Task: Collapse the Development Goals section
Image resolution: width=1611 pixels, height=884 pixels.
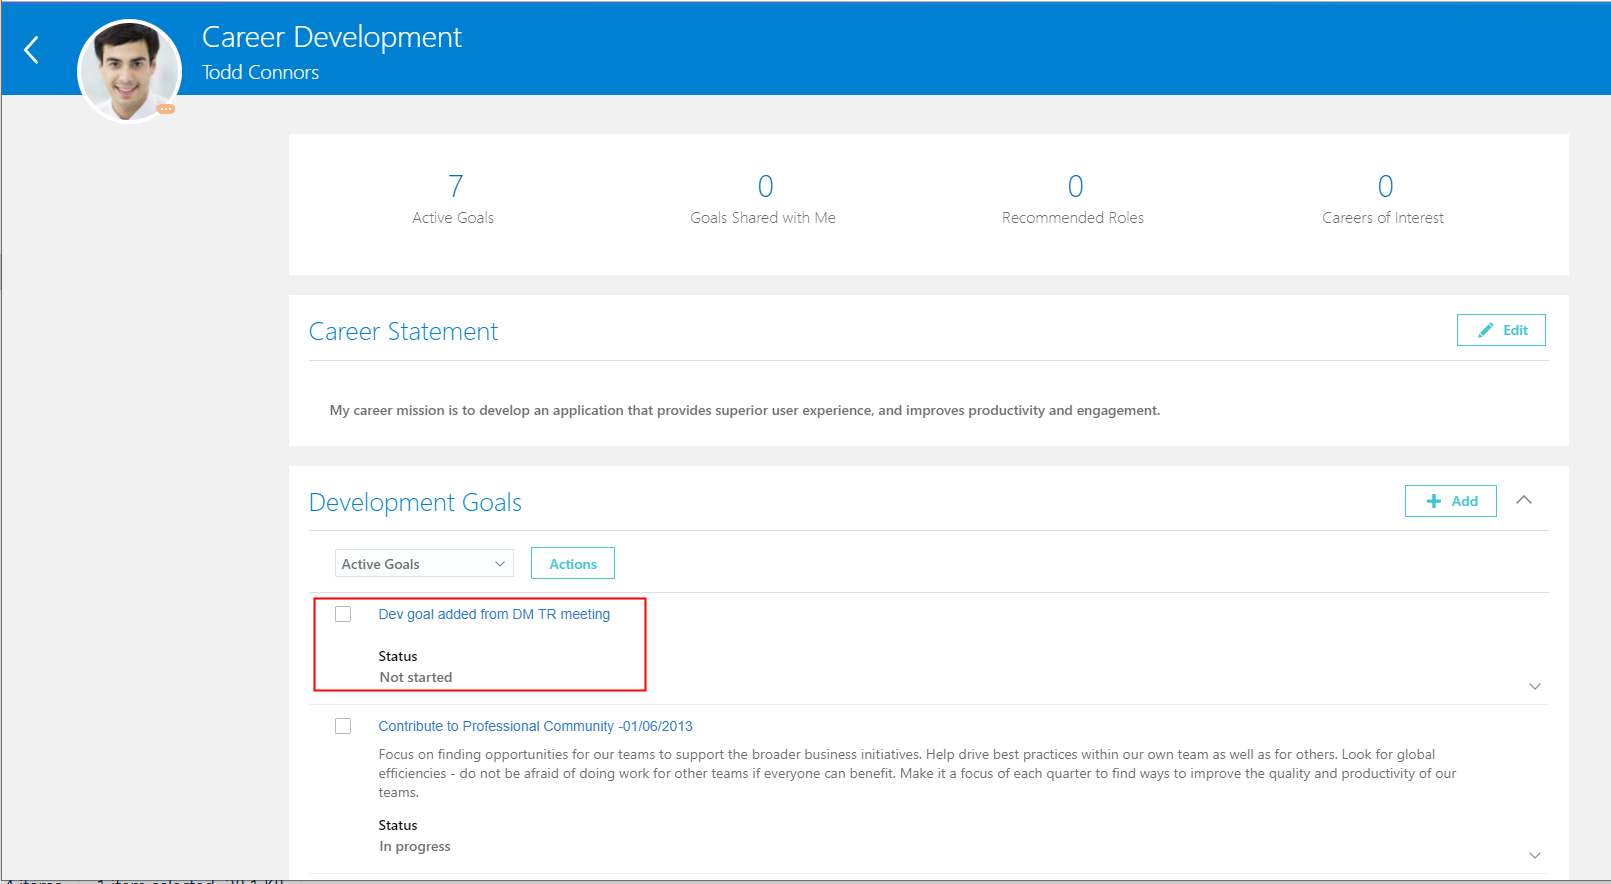Action: click(1524, 500)
